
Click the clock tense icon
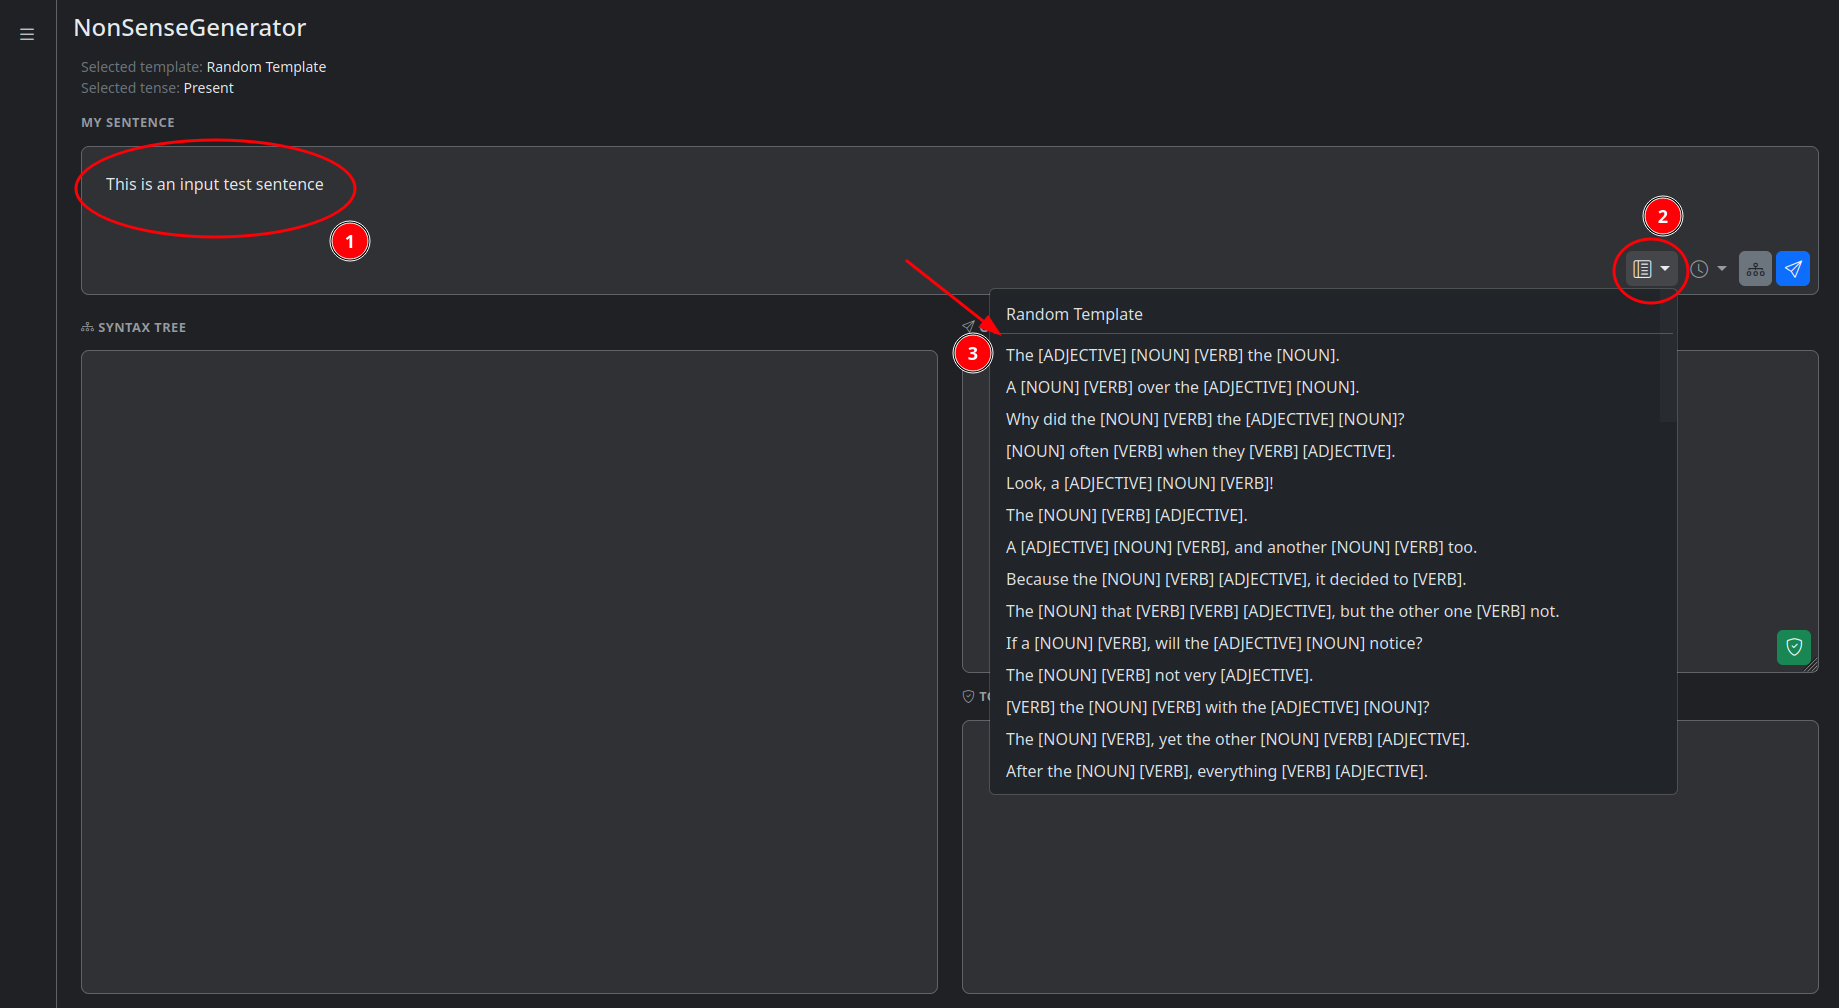pos(1699,269)
